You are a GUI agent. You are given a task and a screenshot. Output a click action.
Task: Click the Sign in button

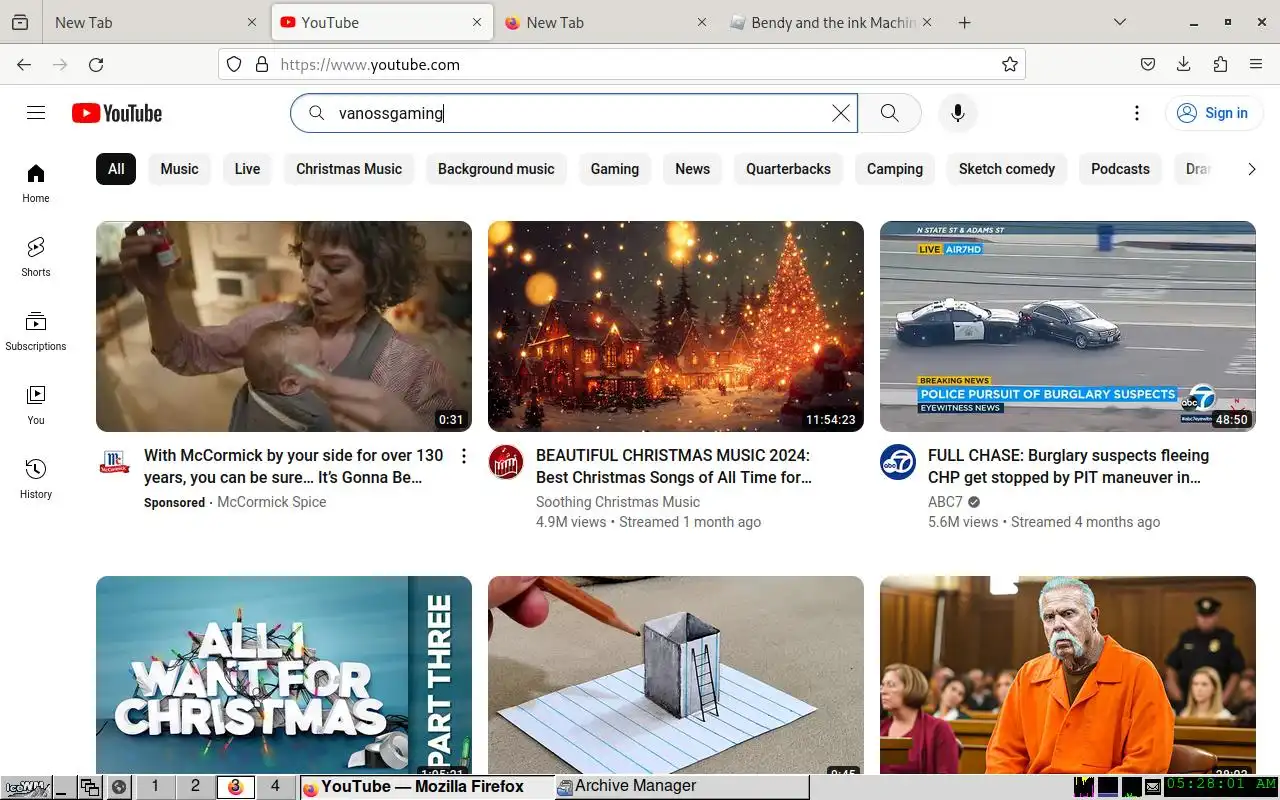1213,113
